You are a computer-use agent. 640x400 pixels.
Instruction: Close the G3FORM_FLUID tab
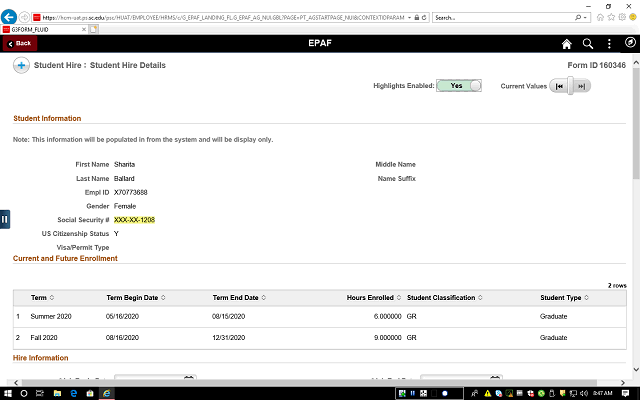click(x=84, y=29)
